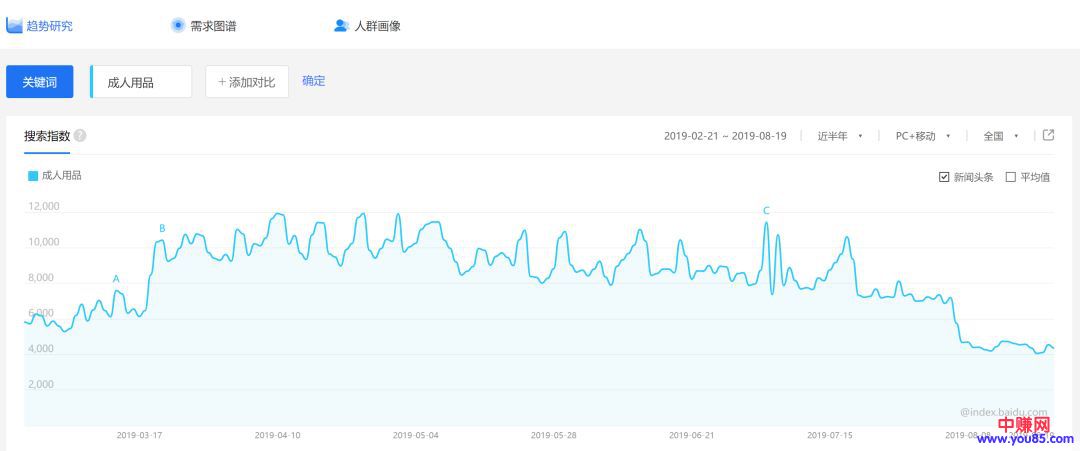
Task: Click news marker A on the chart
Action: tap(116, 279)
